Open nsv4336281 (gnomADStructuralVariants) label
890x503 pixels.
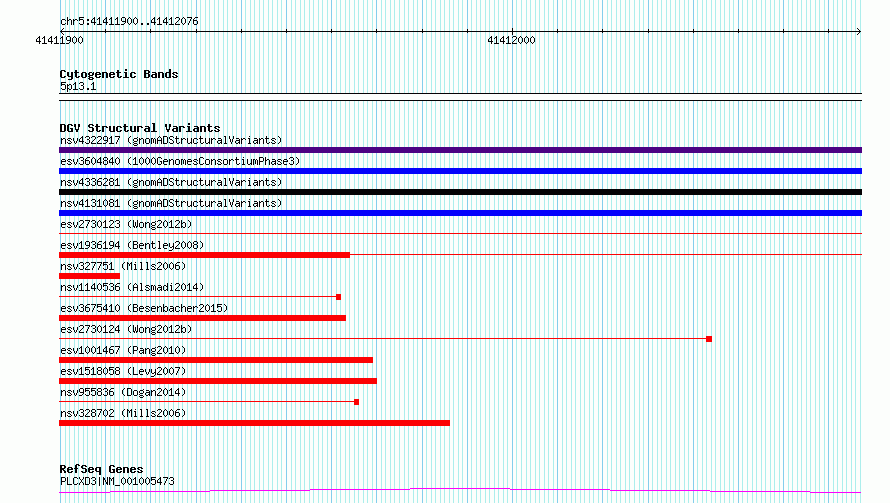point(171,182)
